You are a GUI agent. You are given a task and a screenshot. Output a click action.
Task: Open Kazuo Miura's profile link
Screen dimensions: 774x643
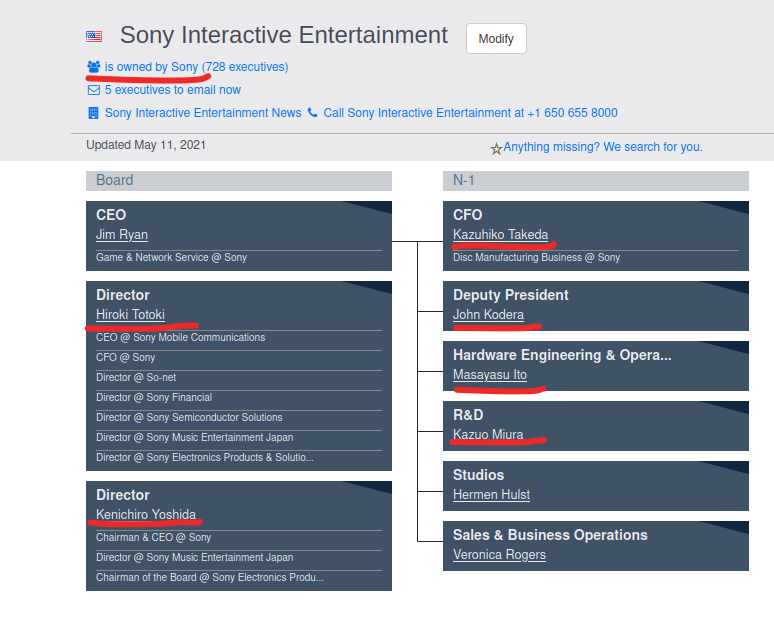tap(488, 434)
